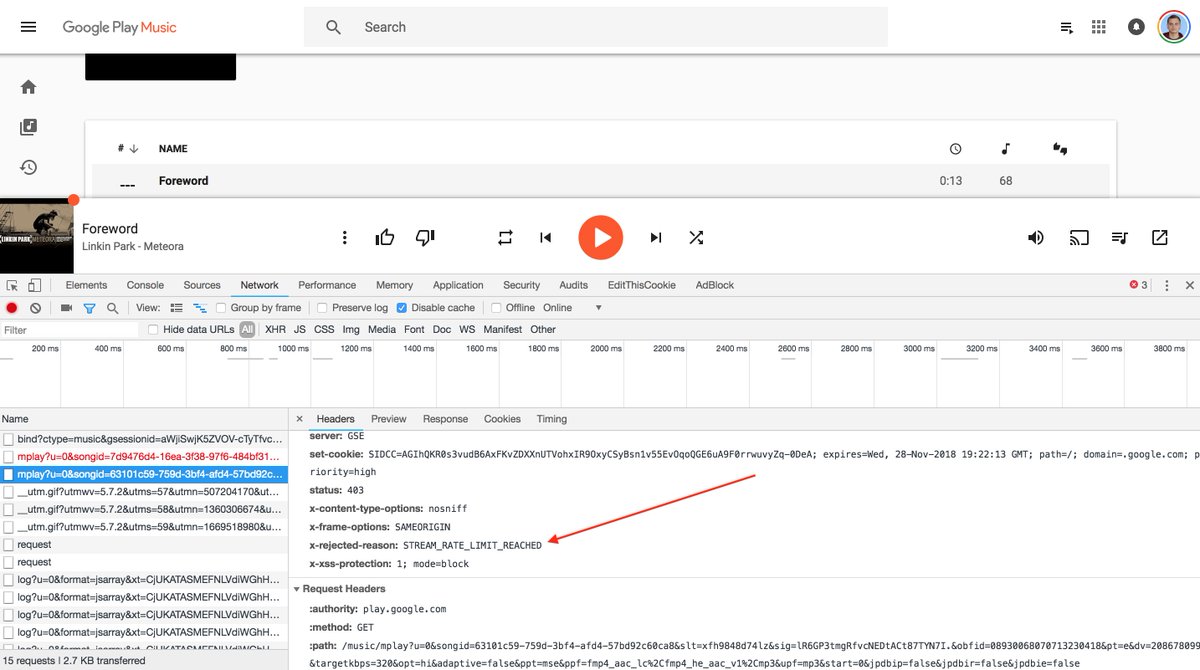The width and height of the screenshot is (1200, 670).
Task: Select the All filter button
Action: point(247,329)
